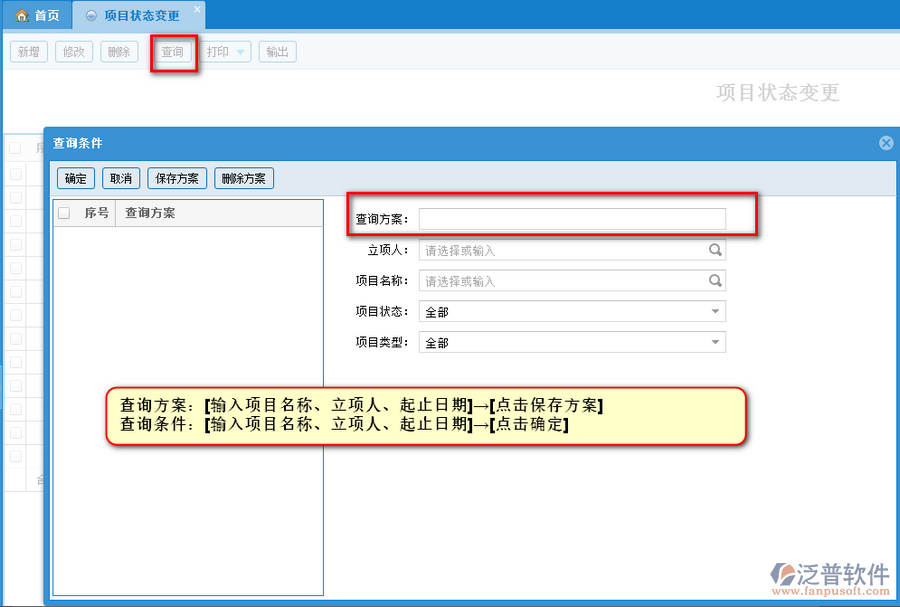Click the 查询 toolbar button
This screenshot has height=607, width=900.
tap(172, 52)
